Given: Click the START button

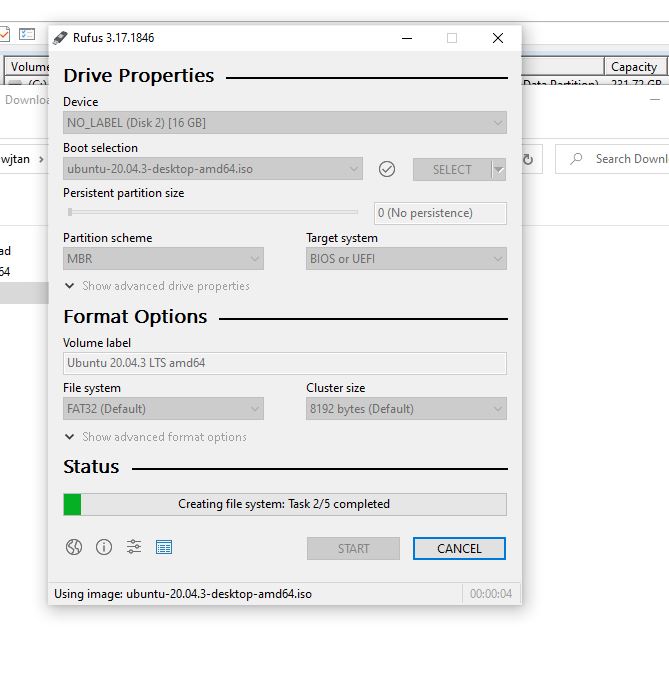Looking at the screenshot, I should tap(353, 548).
